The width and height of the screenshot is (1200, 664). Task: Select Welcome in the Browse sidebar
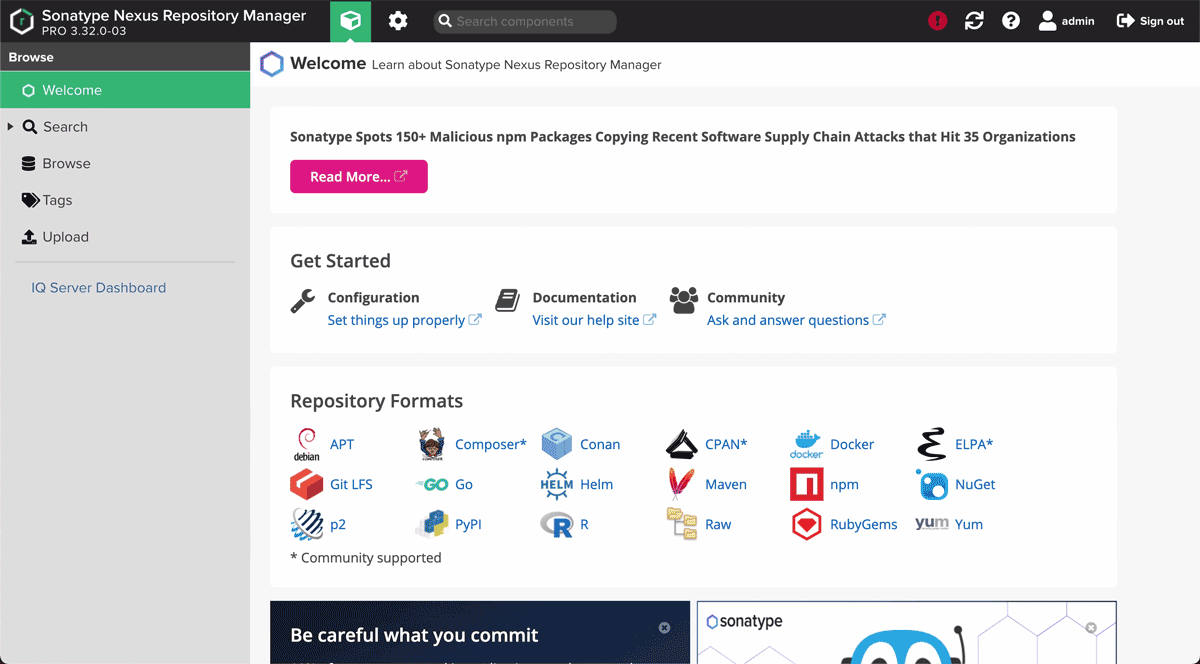pos(125,90)
